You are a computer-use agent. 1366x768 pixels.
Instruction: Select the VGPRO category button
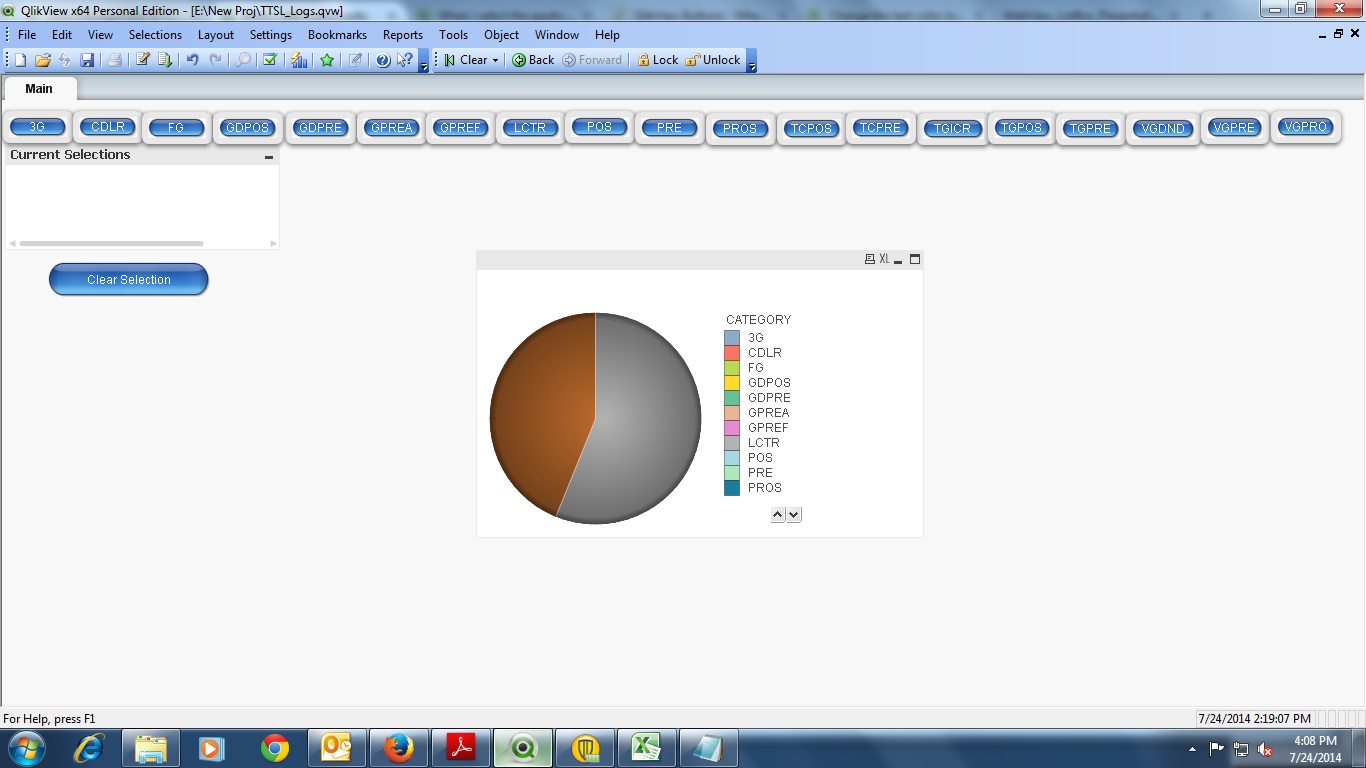1305,127
